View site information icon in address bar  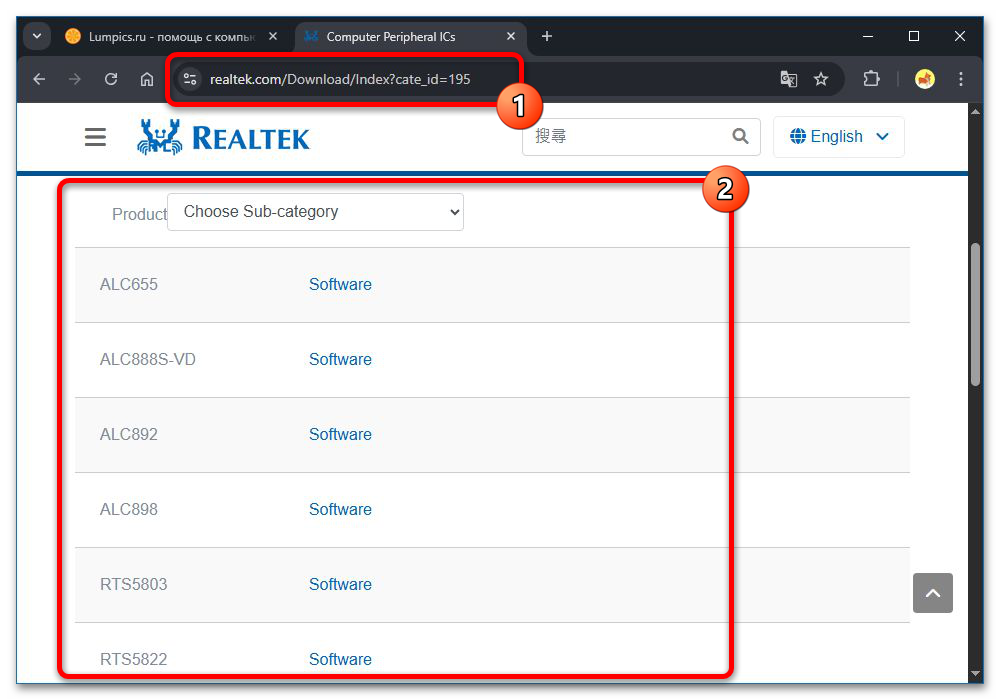click(189, 79)
